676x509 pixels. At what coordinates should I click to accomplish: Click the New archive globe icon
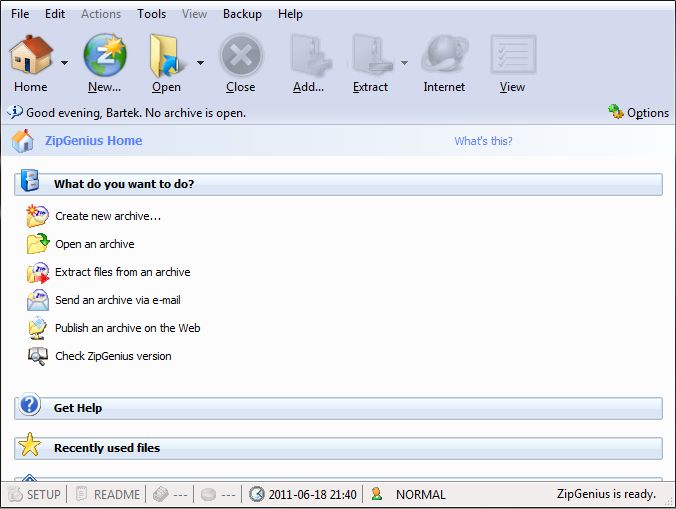click(105, 55)
